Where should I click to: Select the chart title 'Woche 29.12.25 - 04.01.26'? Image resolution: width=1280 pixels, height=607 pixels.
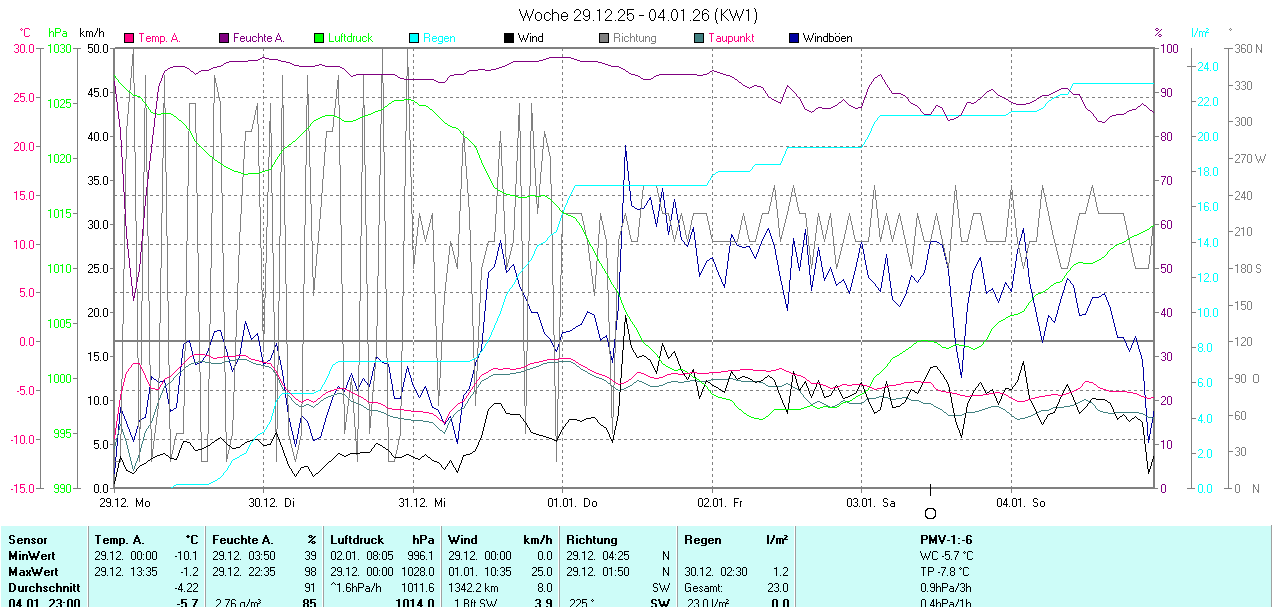(x=638, y=15)
